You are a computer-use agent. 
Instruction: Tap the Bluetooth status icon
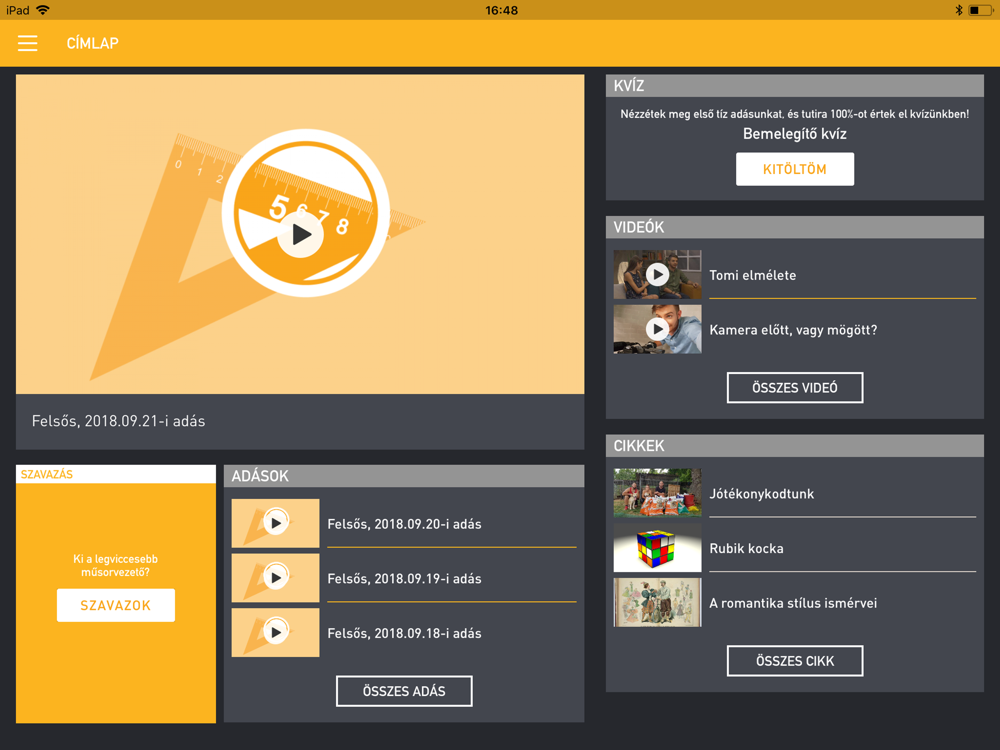coord(959,10)
